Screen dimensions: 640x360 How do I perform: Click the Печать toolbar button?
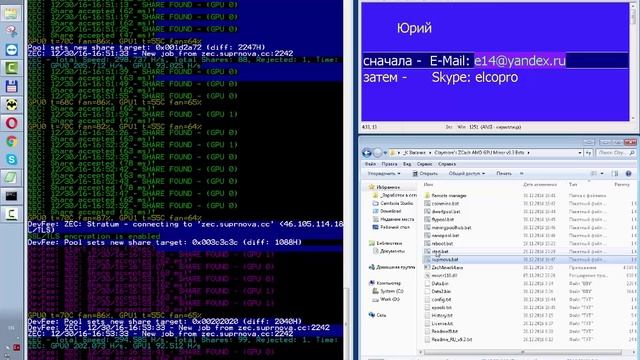[x=504, y=173]
